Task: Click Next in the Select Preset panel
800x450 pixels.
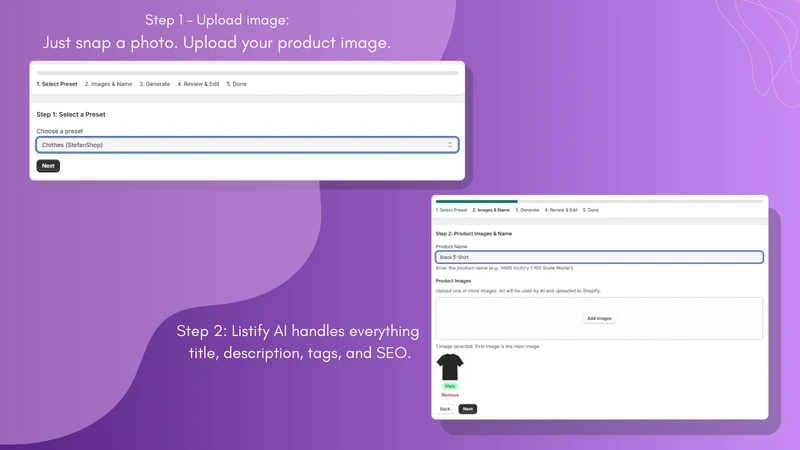Action: point(48,166)
